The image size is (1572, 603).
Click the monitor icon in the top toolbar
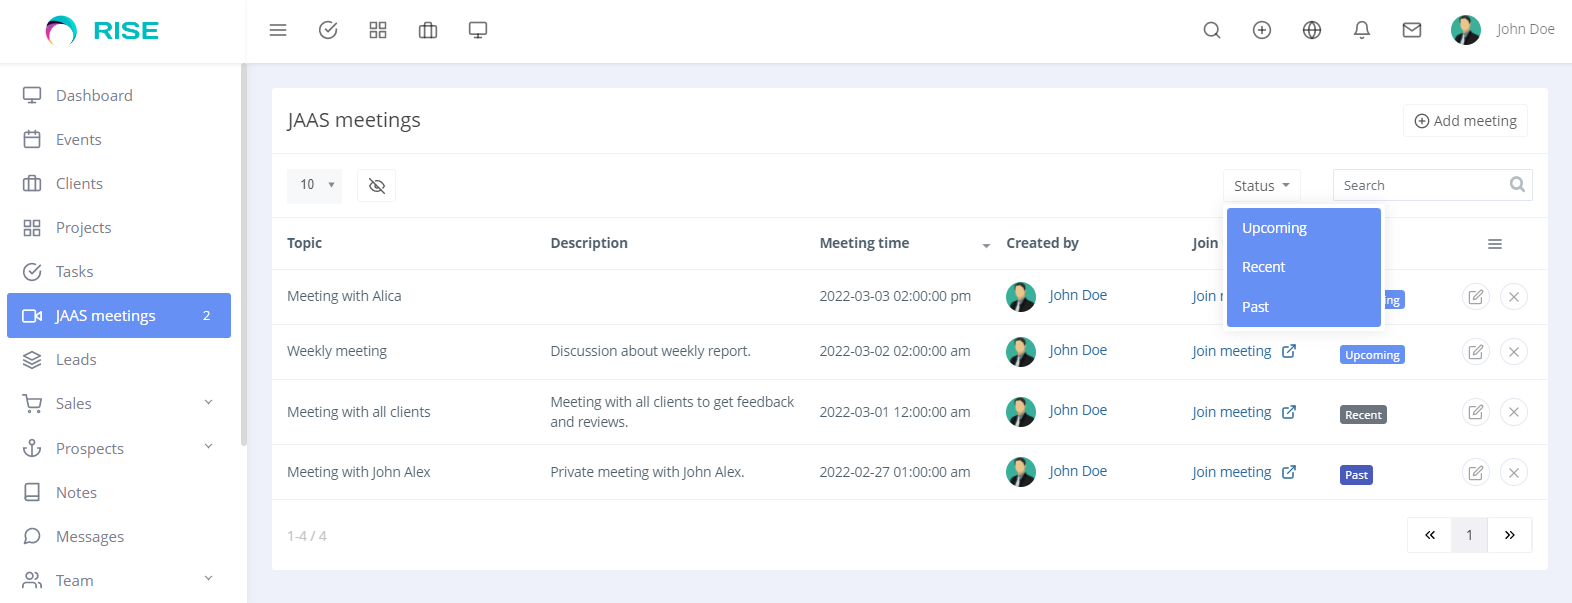[x=477, y=30]
